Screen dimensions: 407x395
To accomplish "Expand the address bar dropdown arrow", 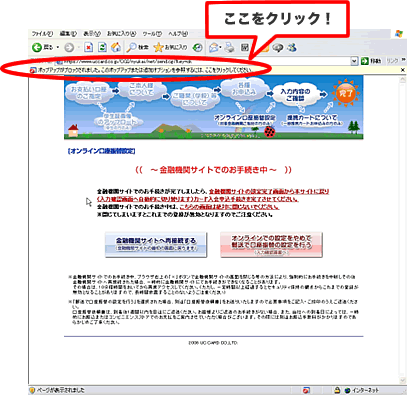I will [x=354, y=61].
